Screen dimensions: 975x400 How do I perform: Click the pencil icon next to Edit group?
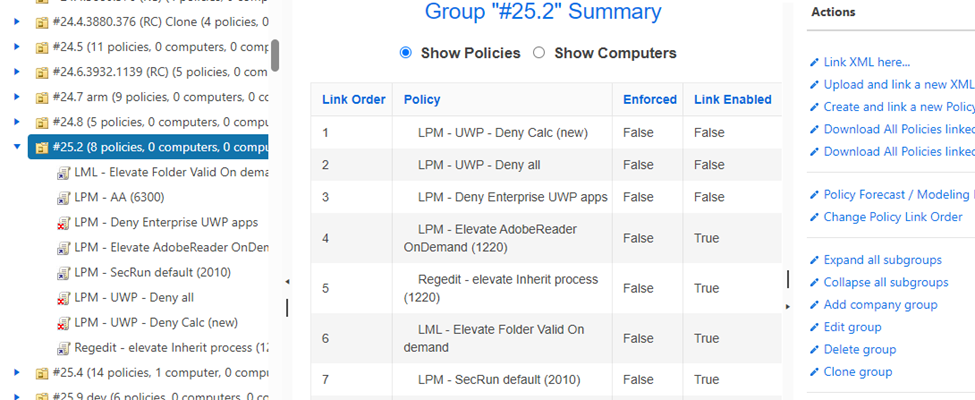pyautogui.click(x=814, y=328)
